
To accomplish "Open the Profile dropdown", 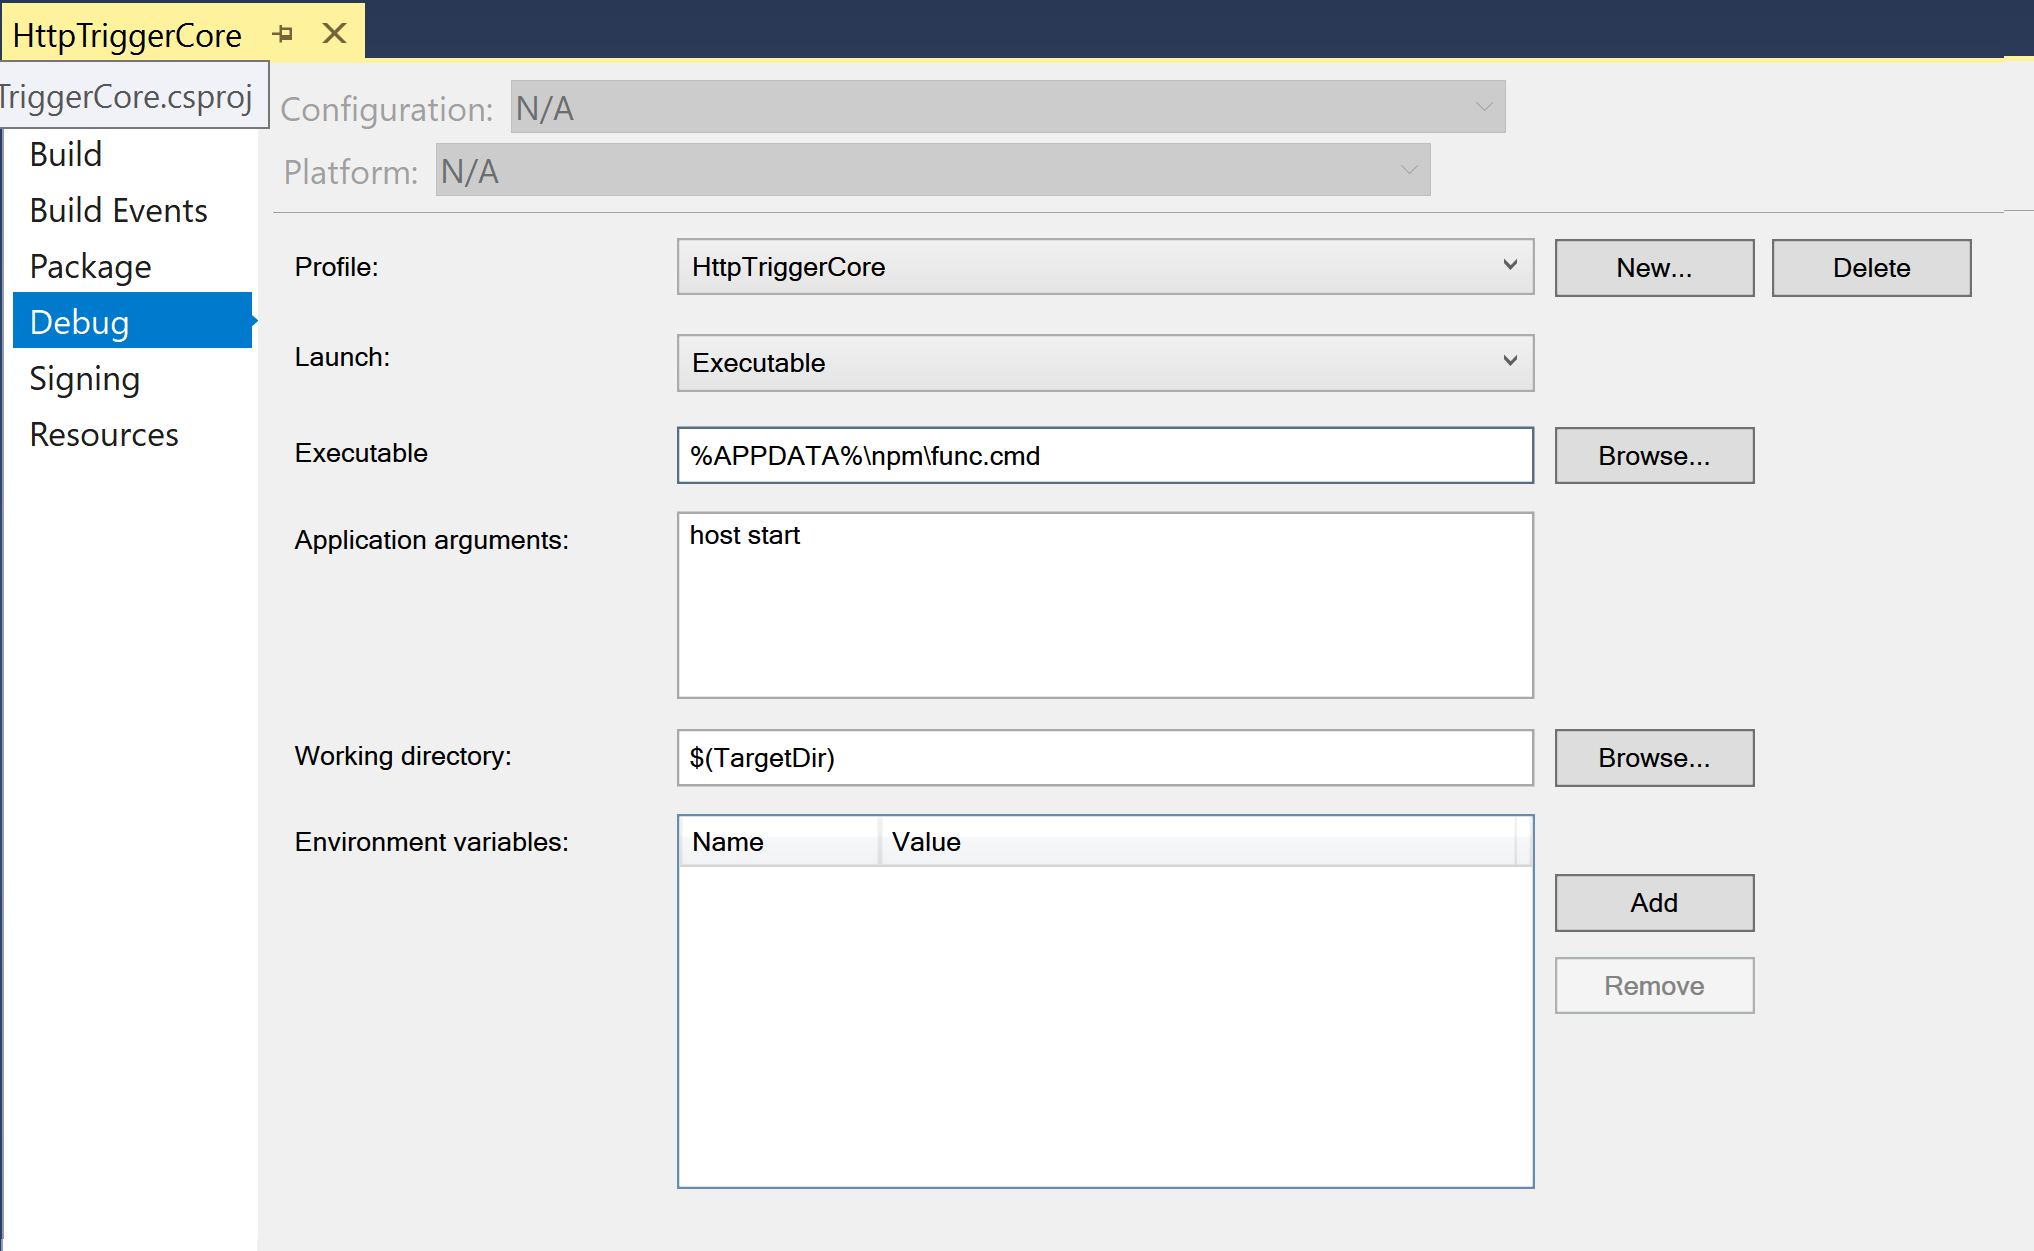I will click(x=1104, y=267).
